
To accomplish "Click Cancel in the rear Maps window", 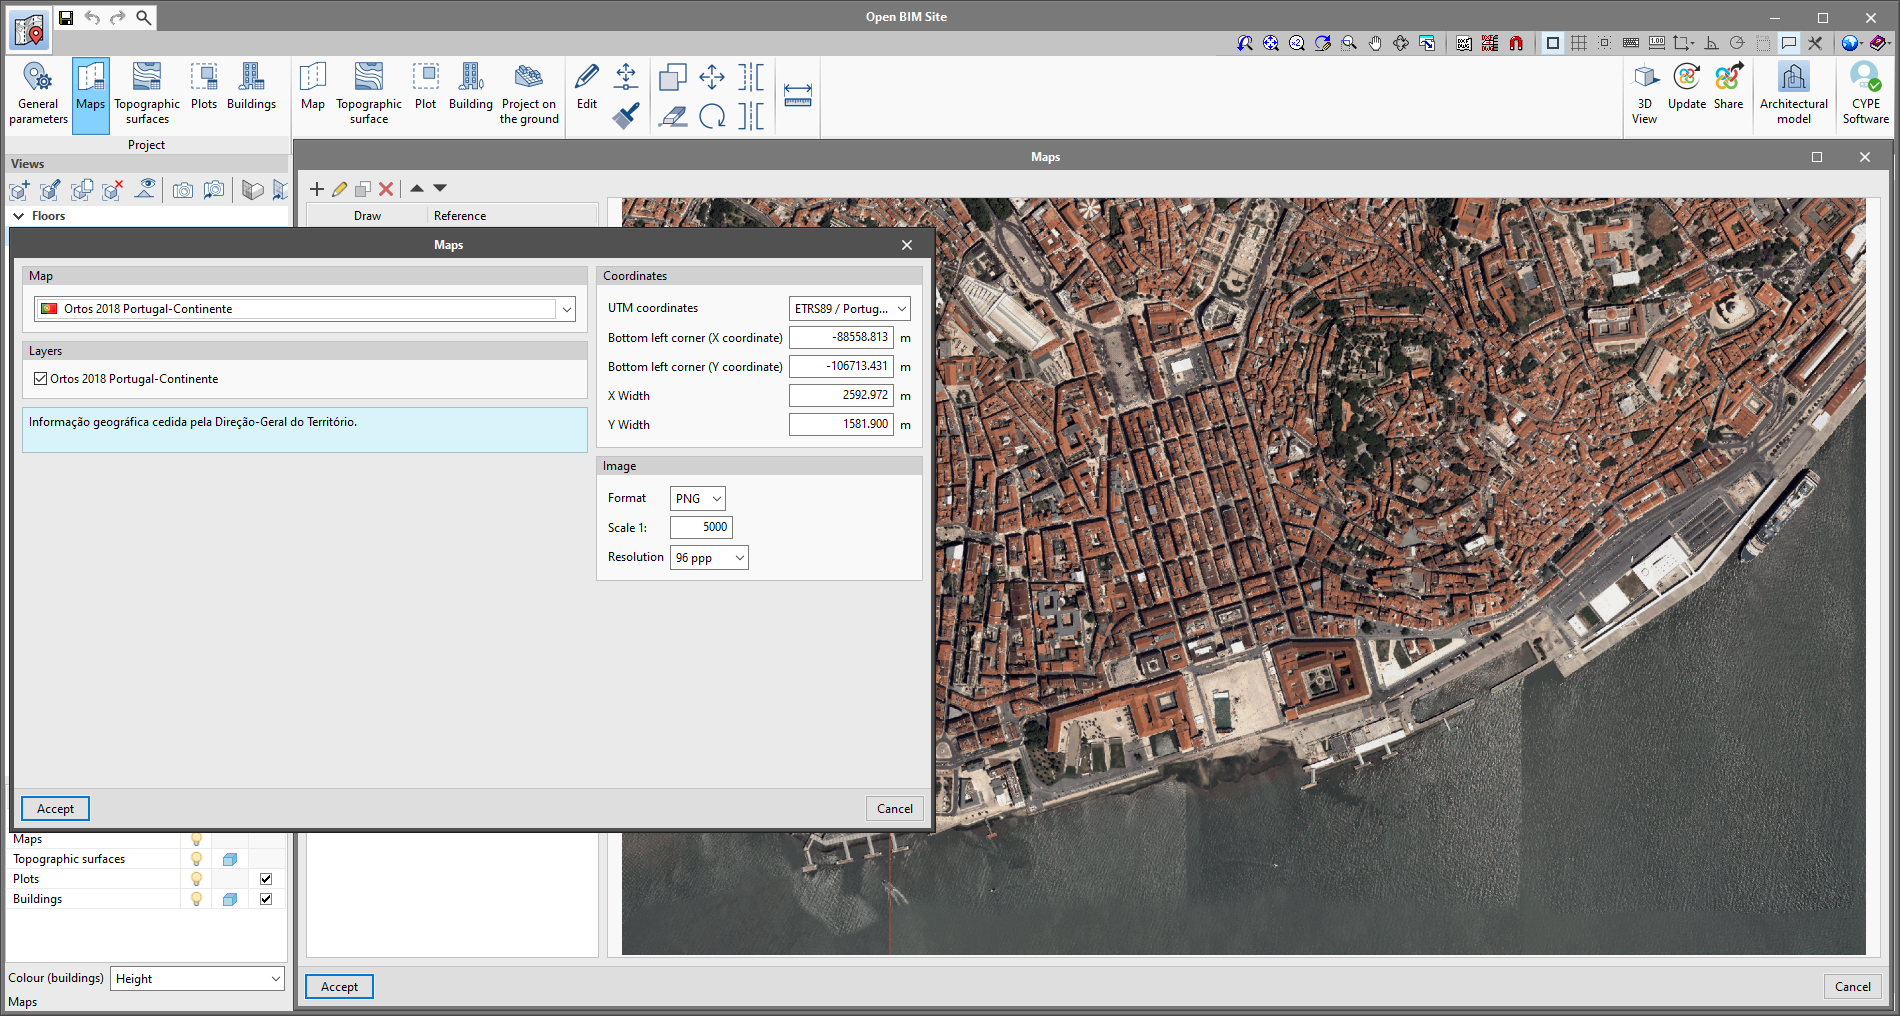I will pyautogui.click(x=1853, y=987).
